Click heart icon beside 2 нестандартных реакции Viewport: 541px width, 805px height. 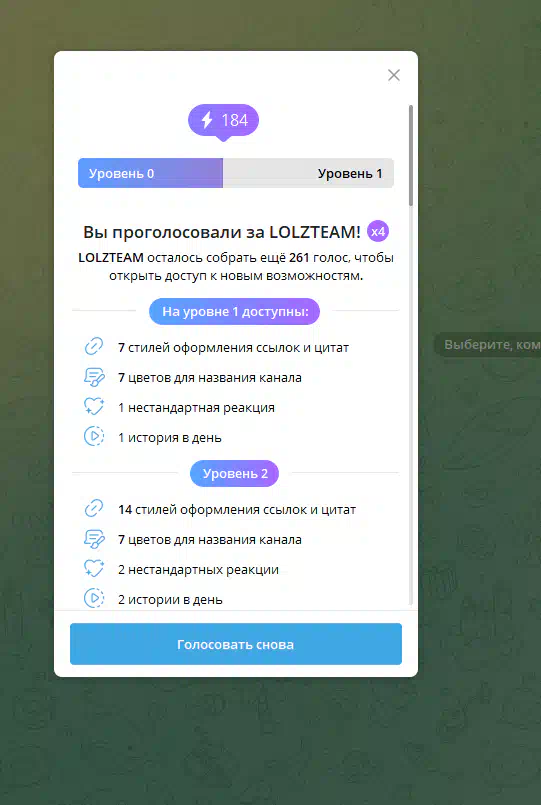94,568
